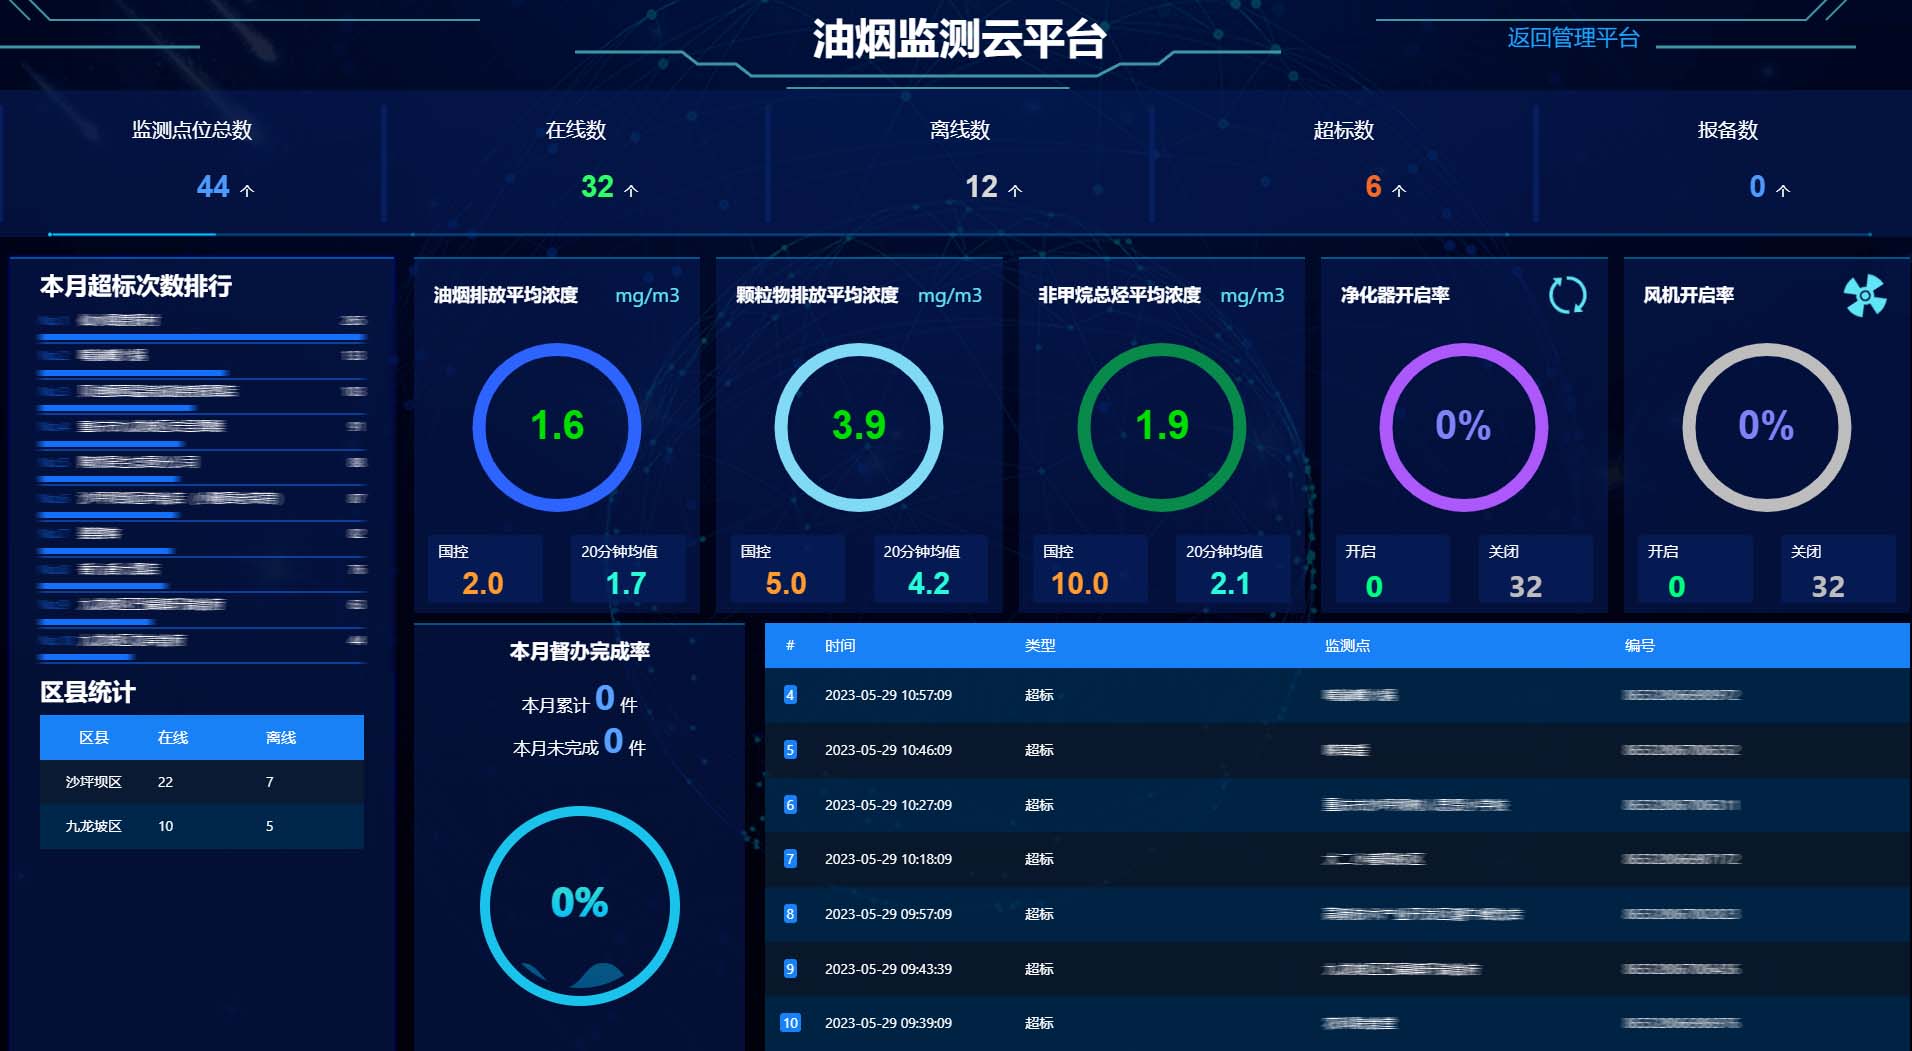Click the up arrow beside 报备数 value 0

pyautogui.click(x=1783, y=190)
